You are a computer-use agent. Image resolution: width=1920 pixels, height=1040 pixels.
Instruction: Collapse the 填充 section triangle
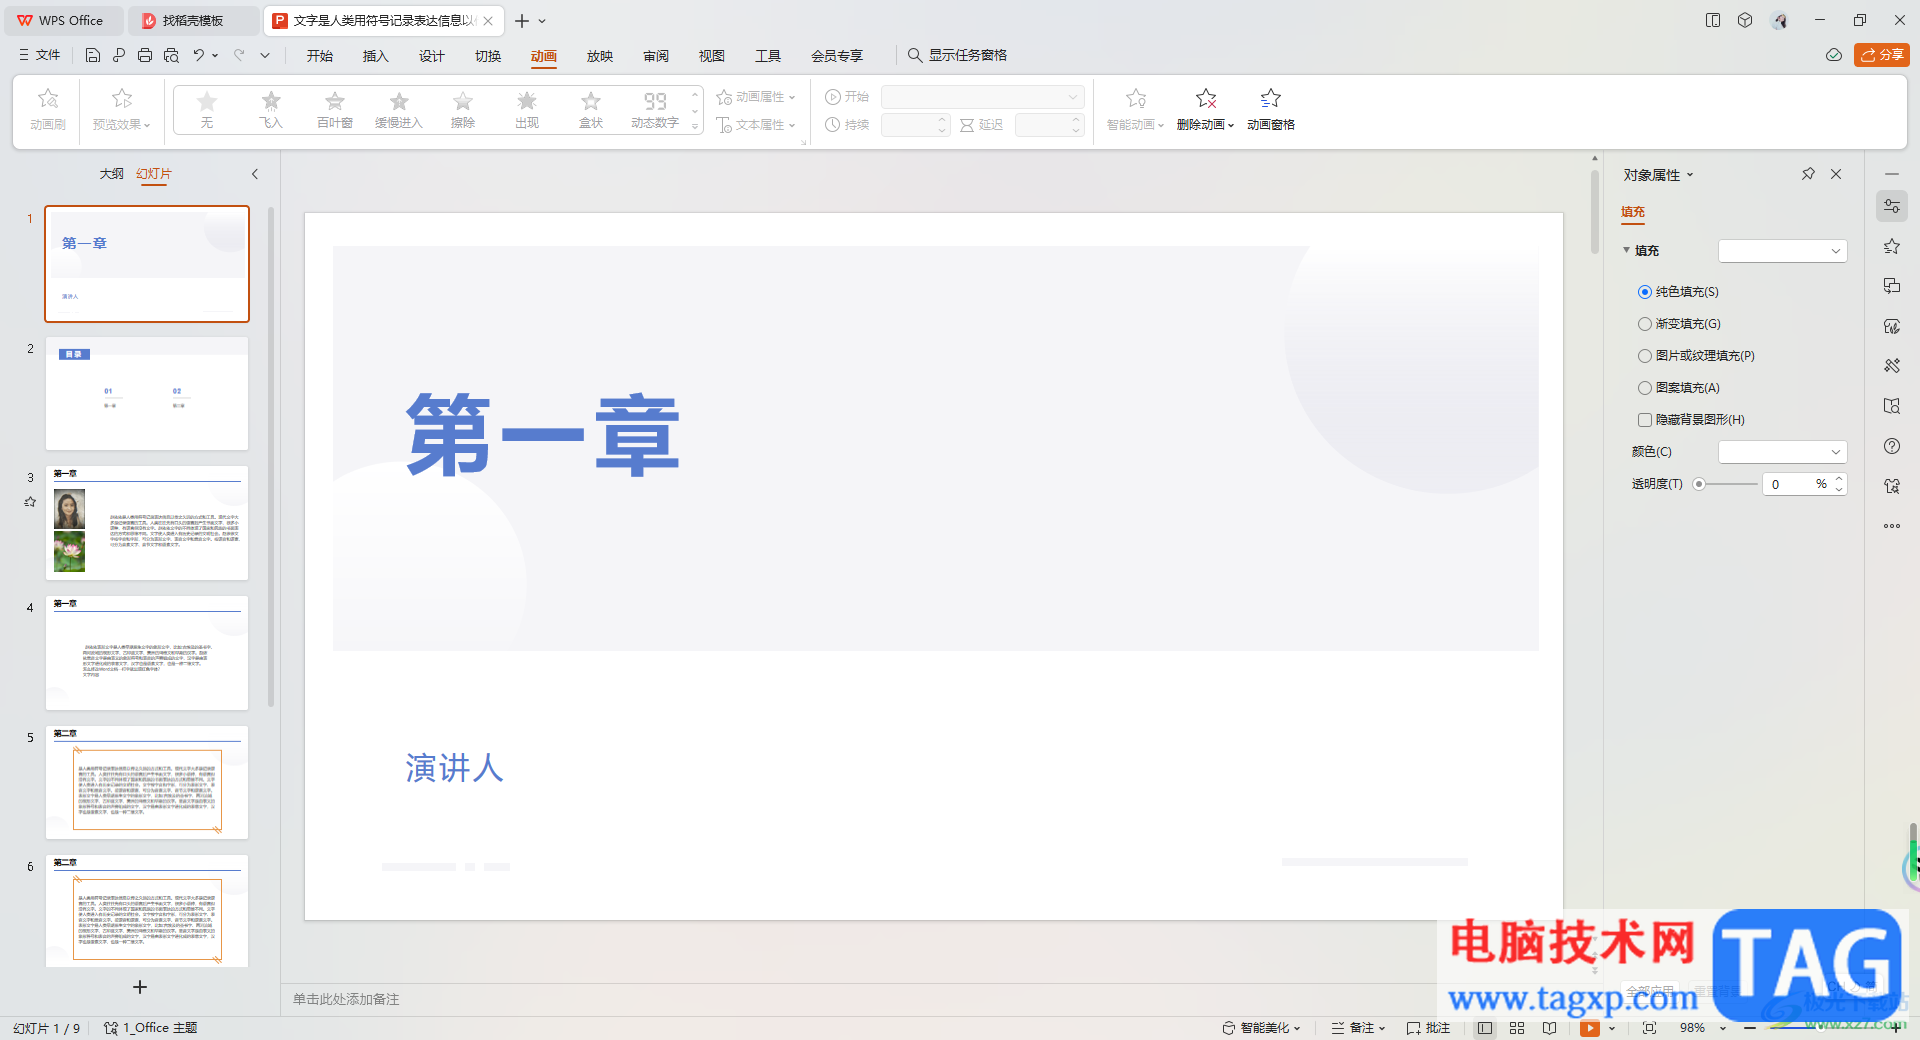(1627, 250)
